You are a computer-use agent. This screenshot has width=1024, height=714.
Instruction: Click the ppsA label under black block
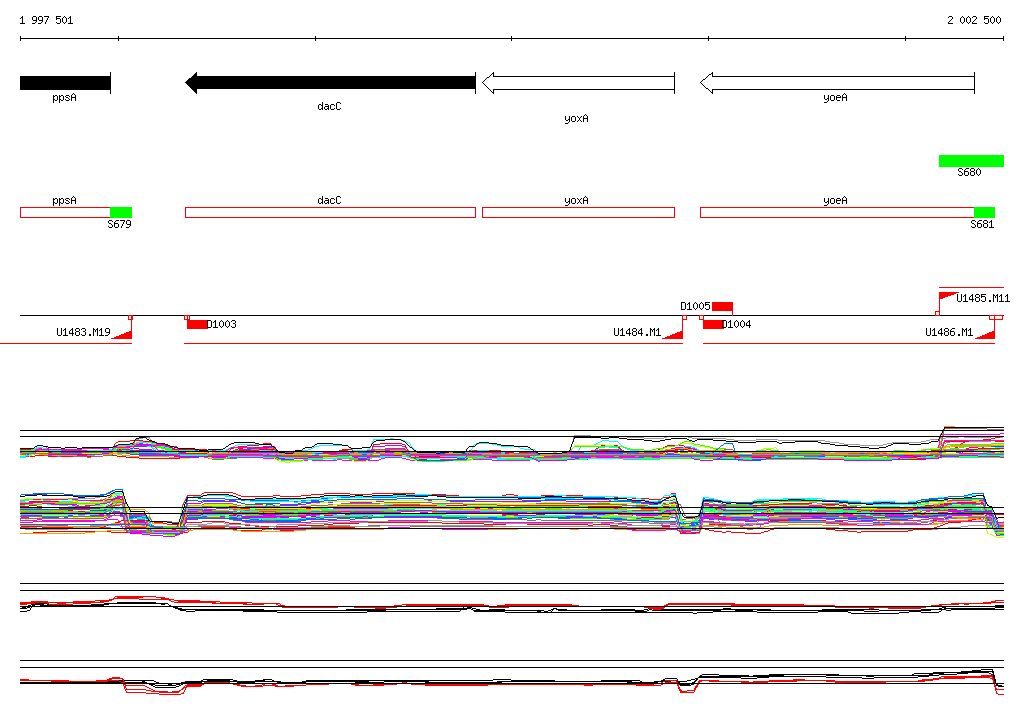64,97
